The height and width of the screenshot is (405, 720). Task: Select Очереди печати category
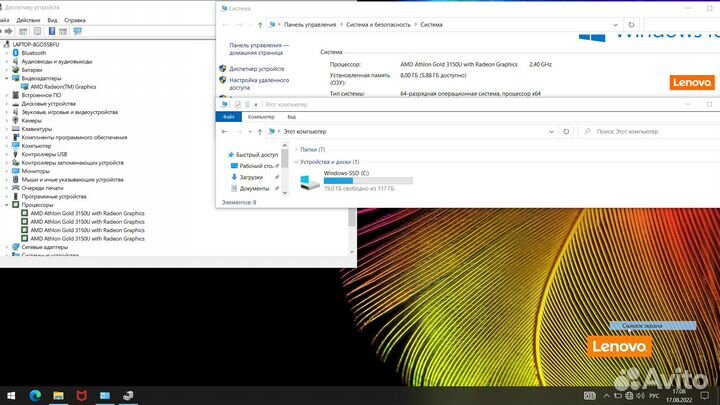tap(42, 188)
